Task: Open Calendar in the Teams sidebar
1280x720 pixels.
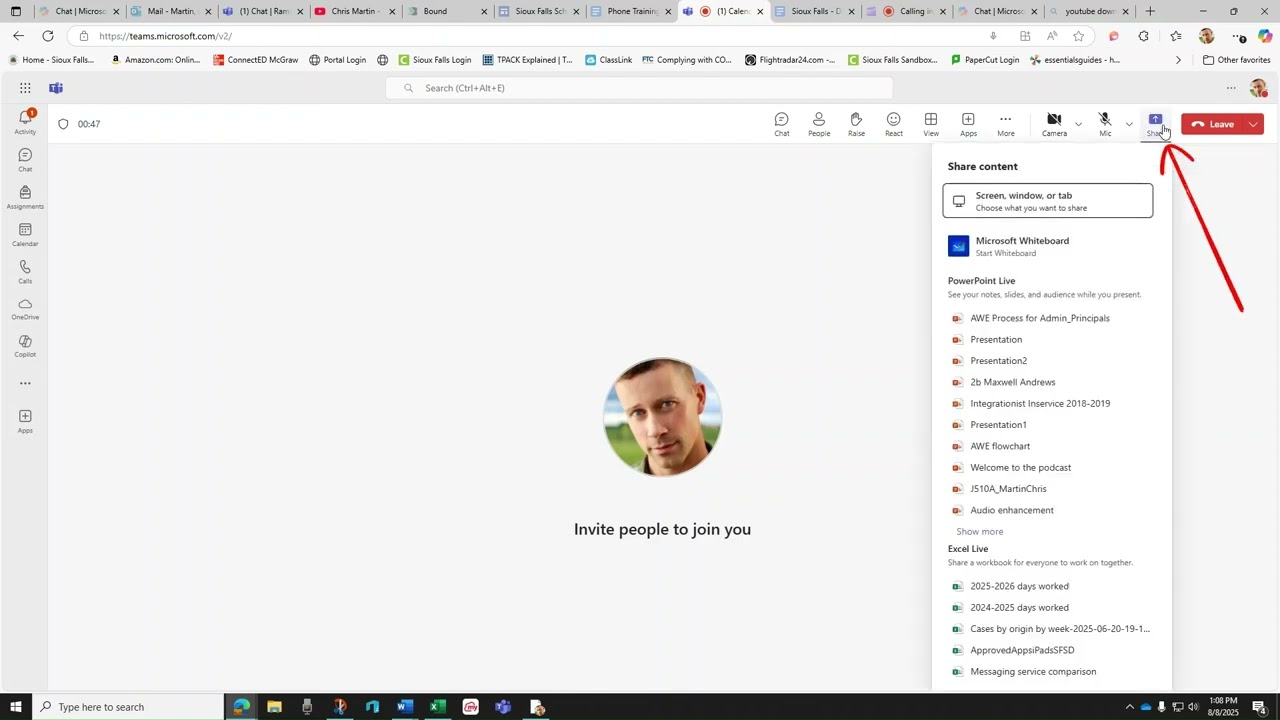Action: 25,234
